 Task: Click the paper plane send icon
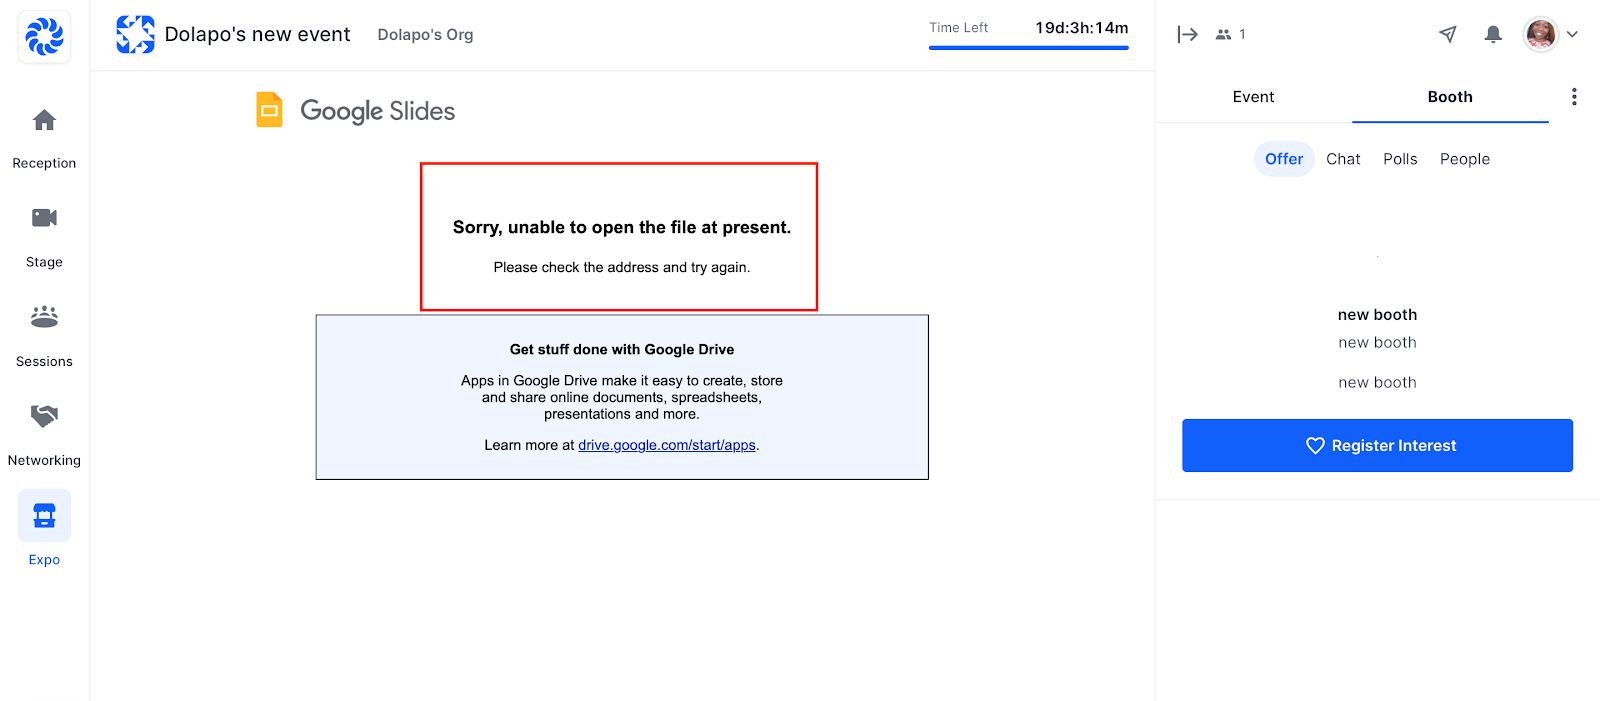click(1447, 34)
